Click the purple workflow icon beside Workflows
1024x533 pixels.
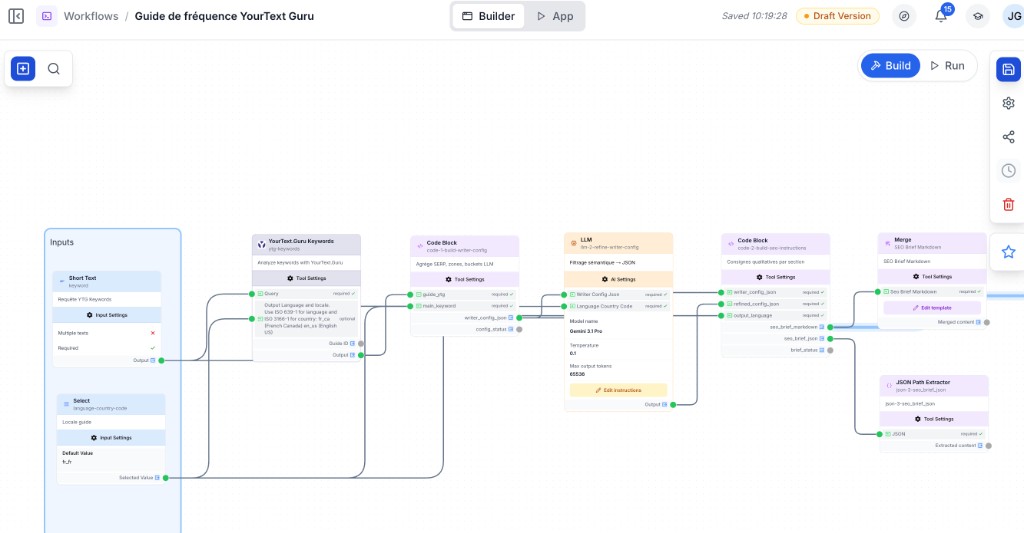tap(47, 16)
